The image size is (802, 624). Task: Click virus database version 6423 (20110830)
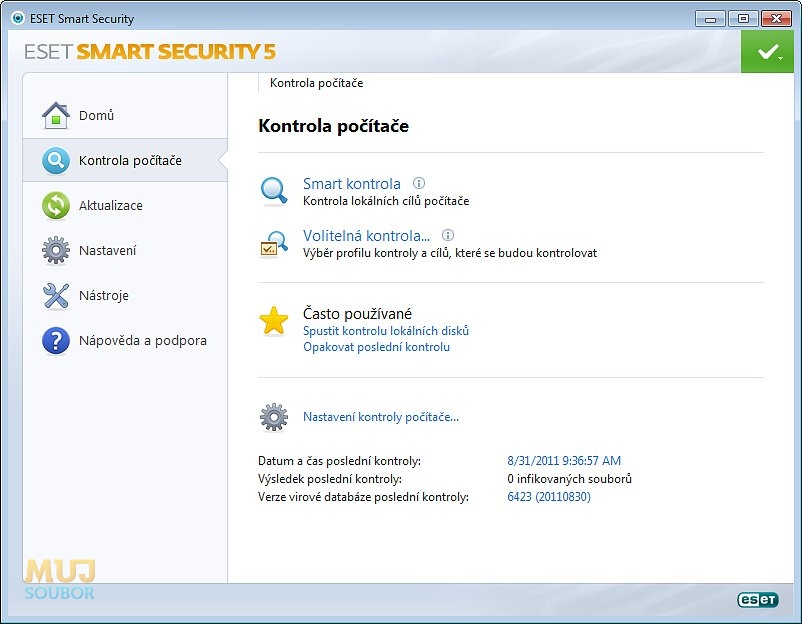549,497
